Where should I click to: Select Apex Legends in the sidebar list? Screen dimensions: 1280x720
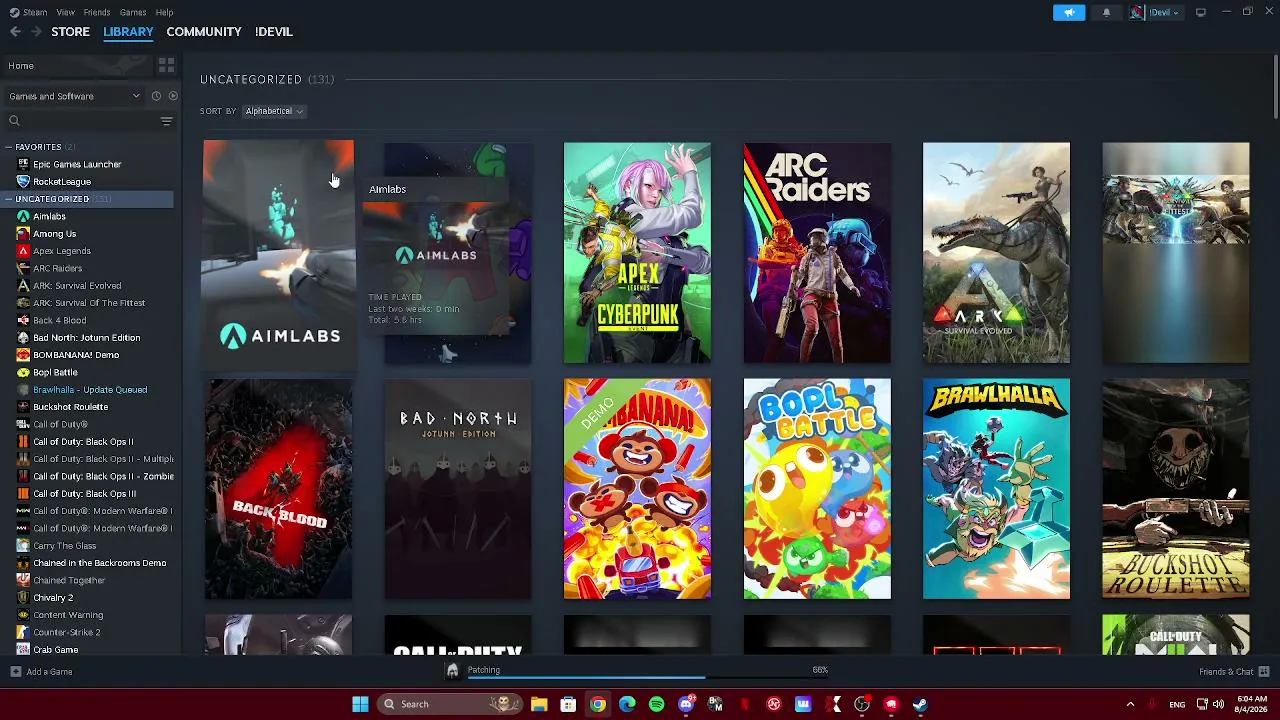pyautogui.click(x=62, y=251)
